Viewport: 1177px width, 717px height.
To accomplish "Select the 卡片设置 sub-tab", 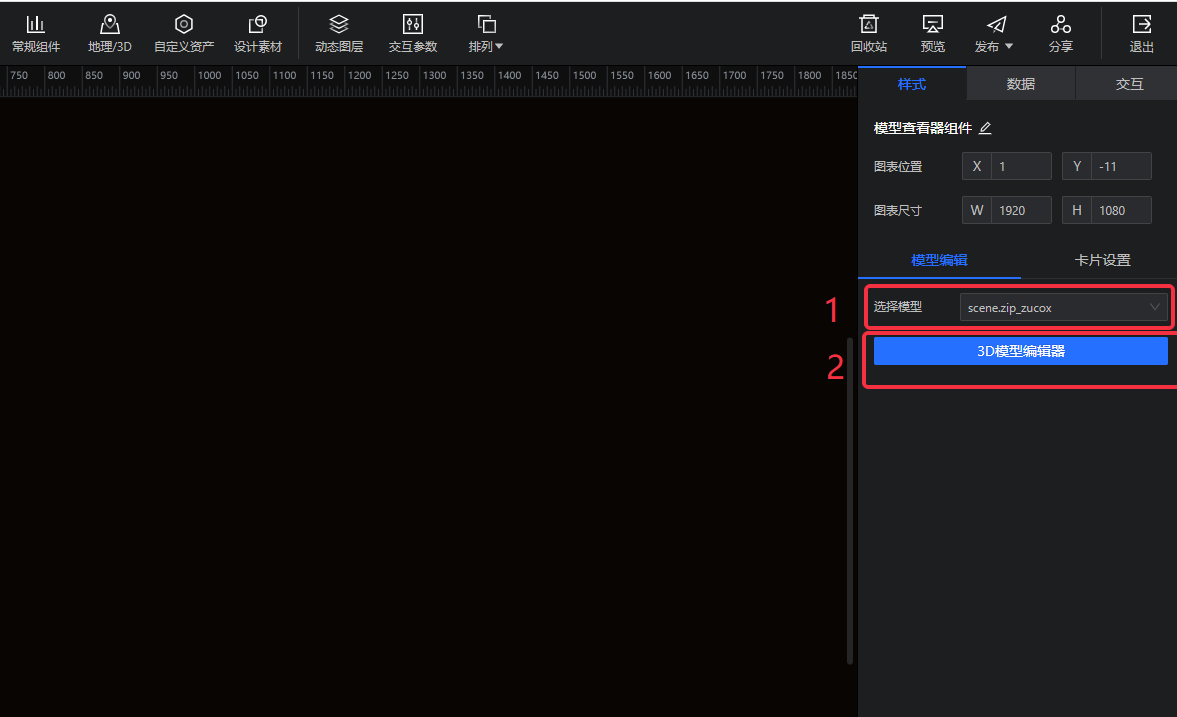I will click(x=1102, y=260).
